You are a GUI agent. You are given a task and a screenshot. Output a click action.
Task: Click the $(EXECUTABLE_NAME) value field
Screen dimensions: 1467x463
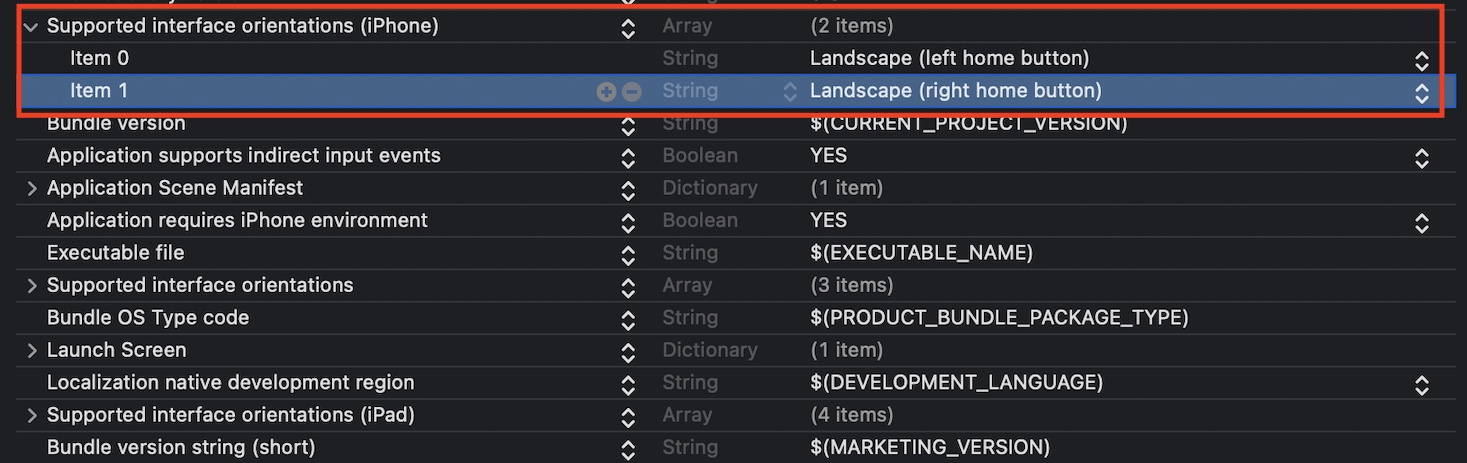[x=921, y=253]
